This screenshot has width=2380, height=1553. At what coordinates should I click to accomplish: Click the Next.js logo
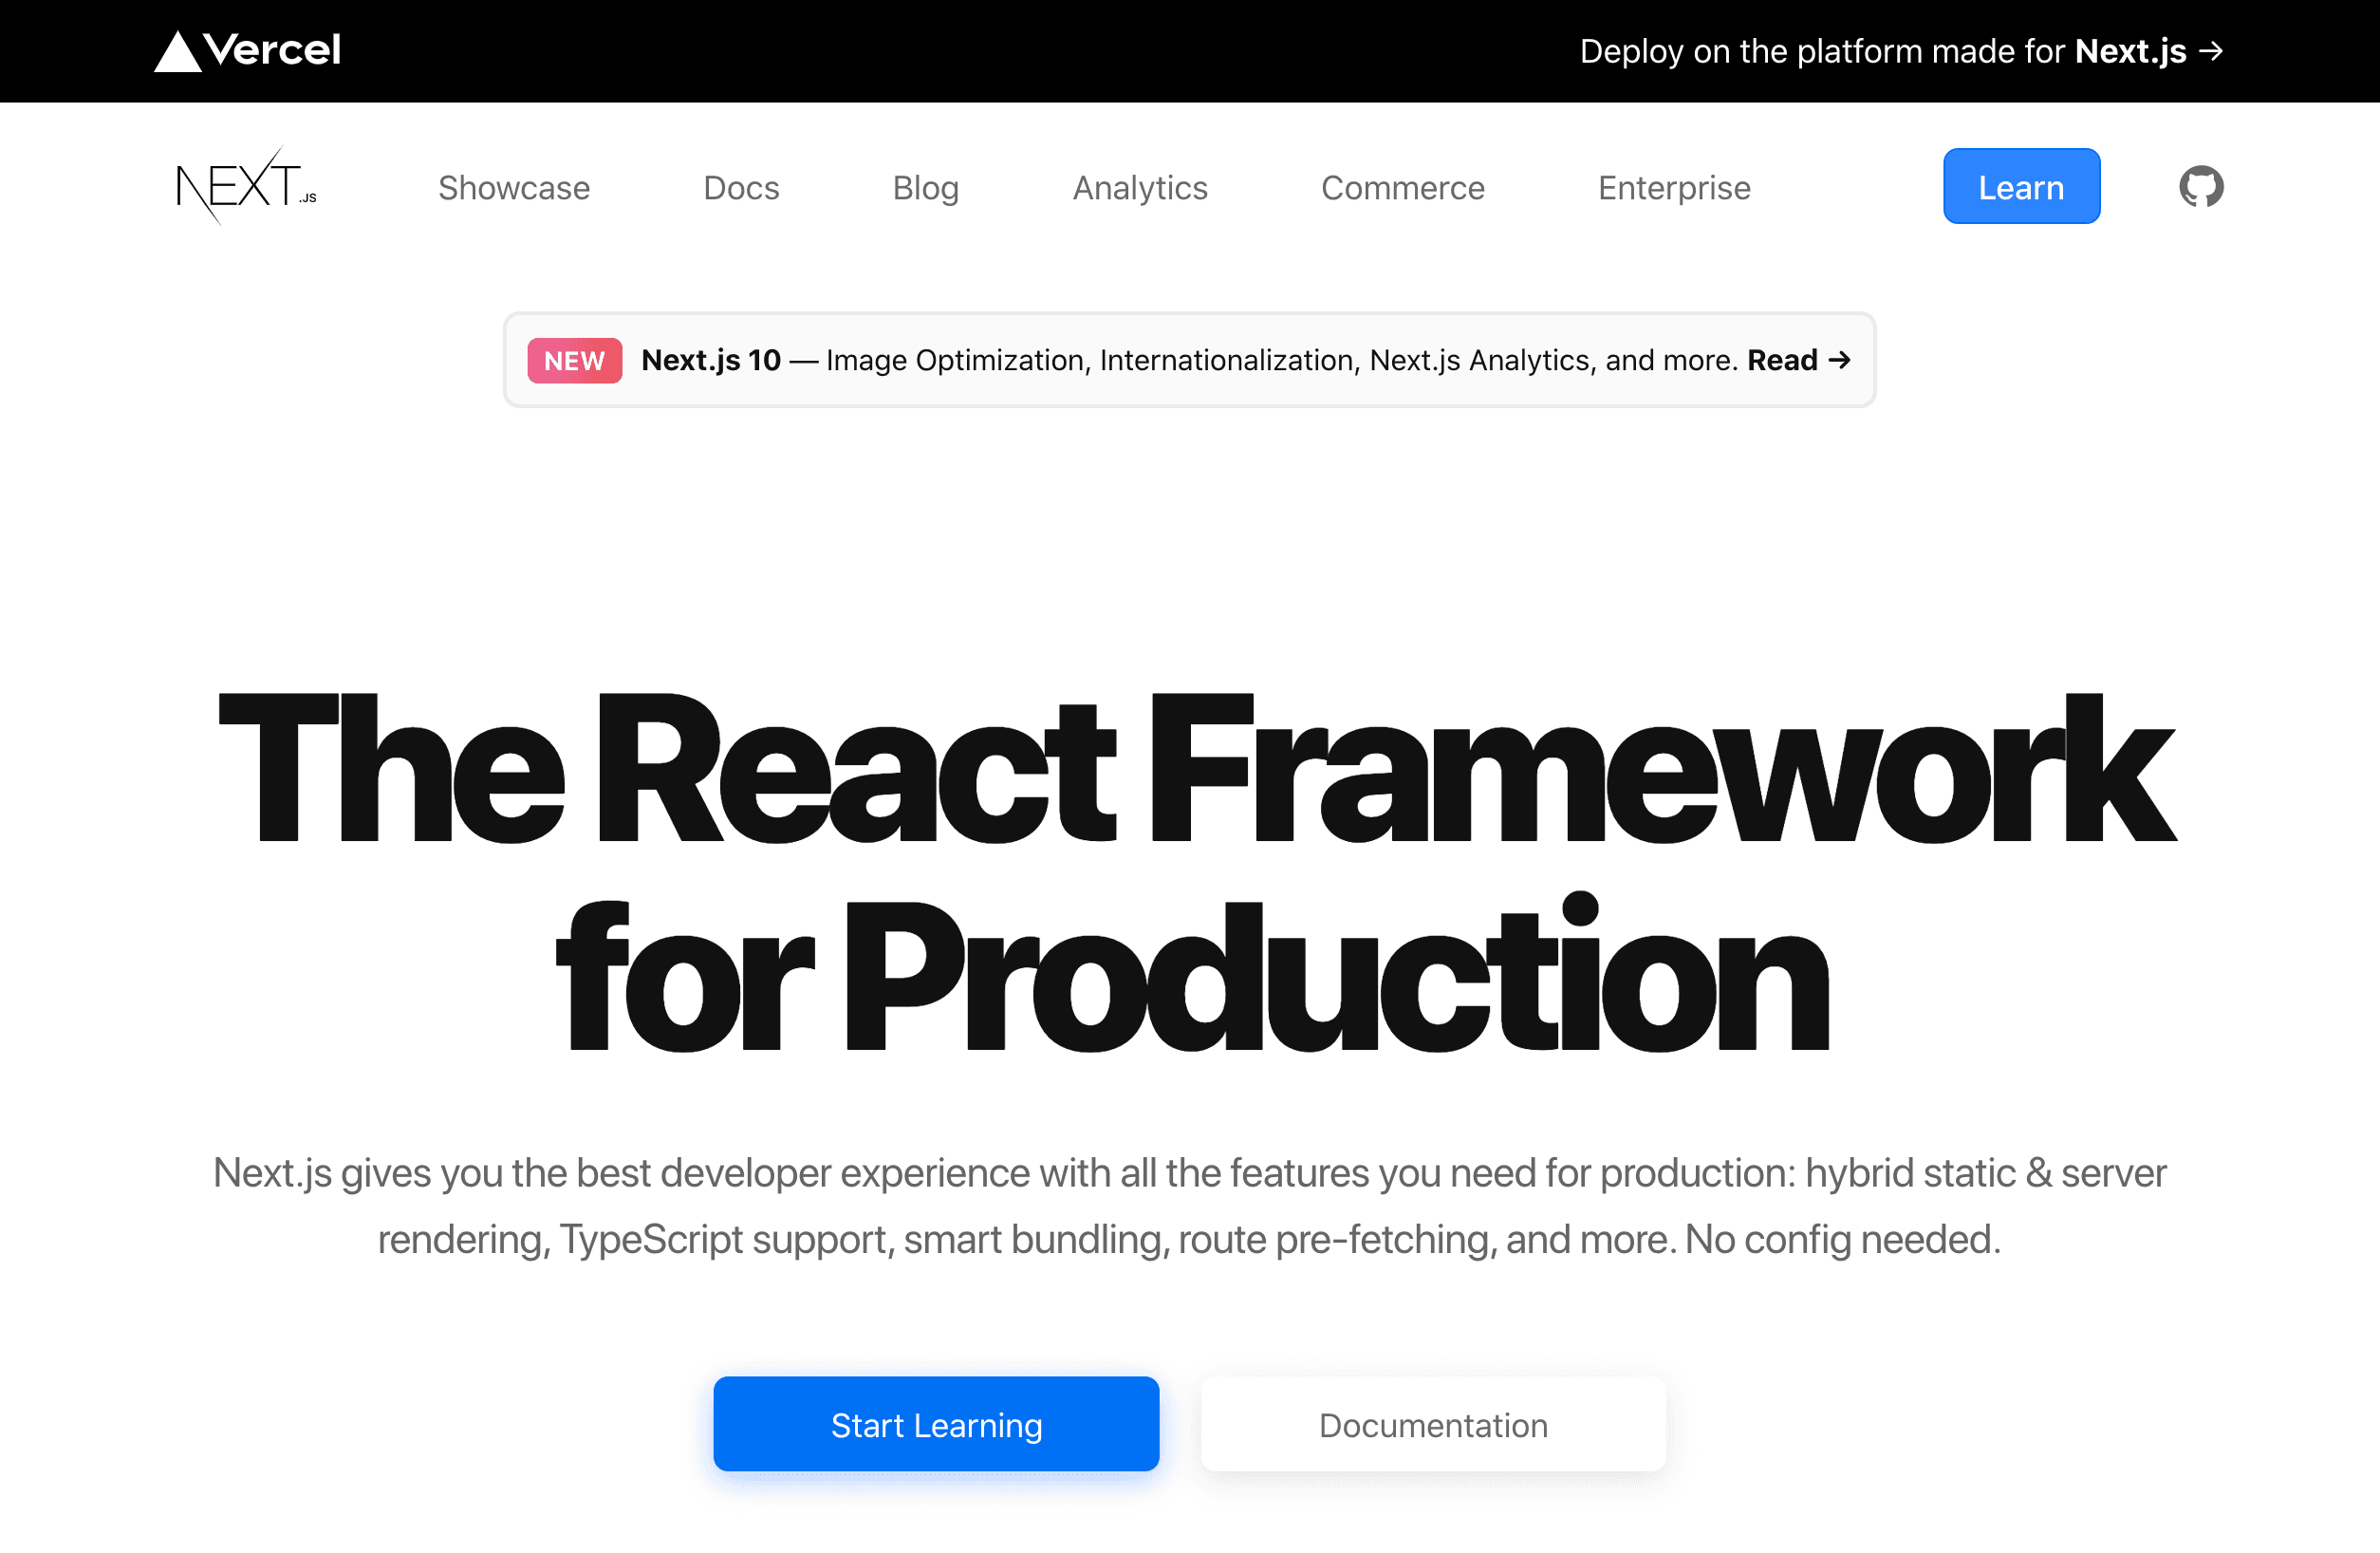(x=246, y=187)
